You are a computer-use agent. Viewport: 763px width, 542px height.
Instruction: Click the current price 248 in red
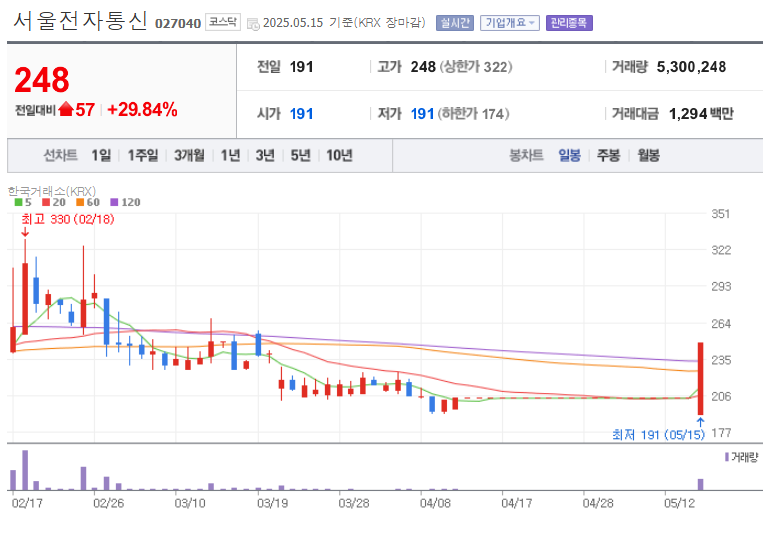[42, 80]
